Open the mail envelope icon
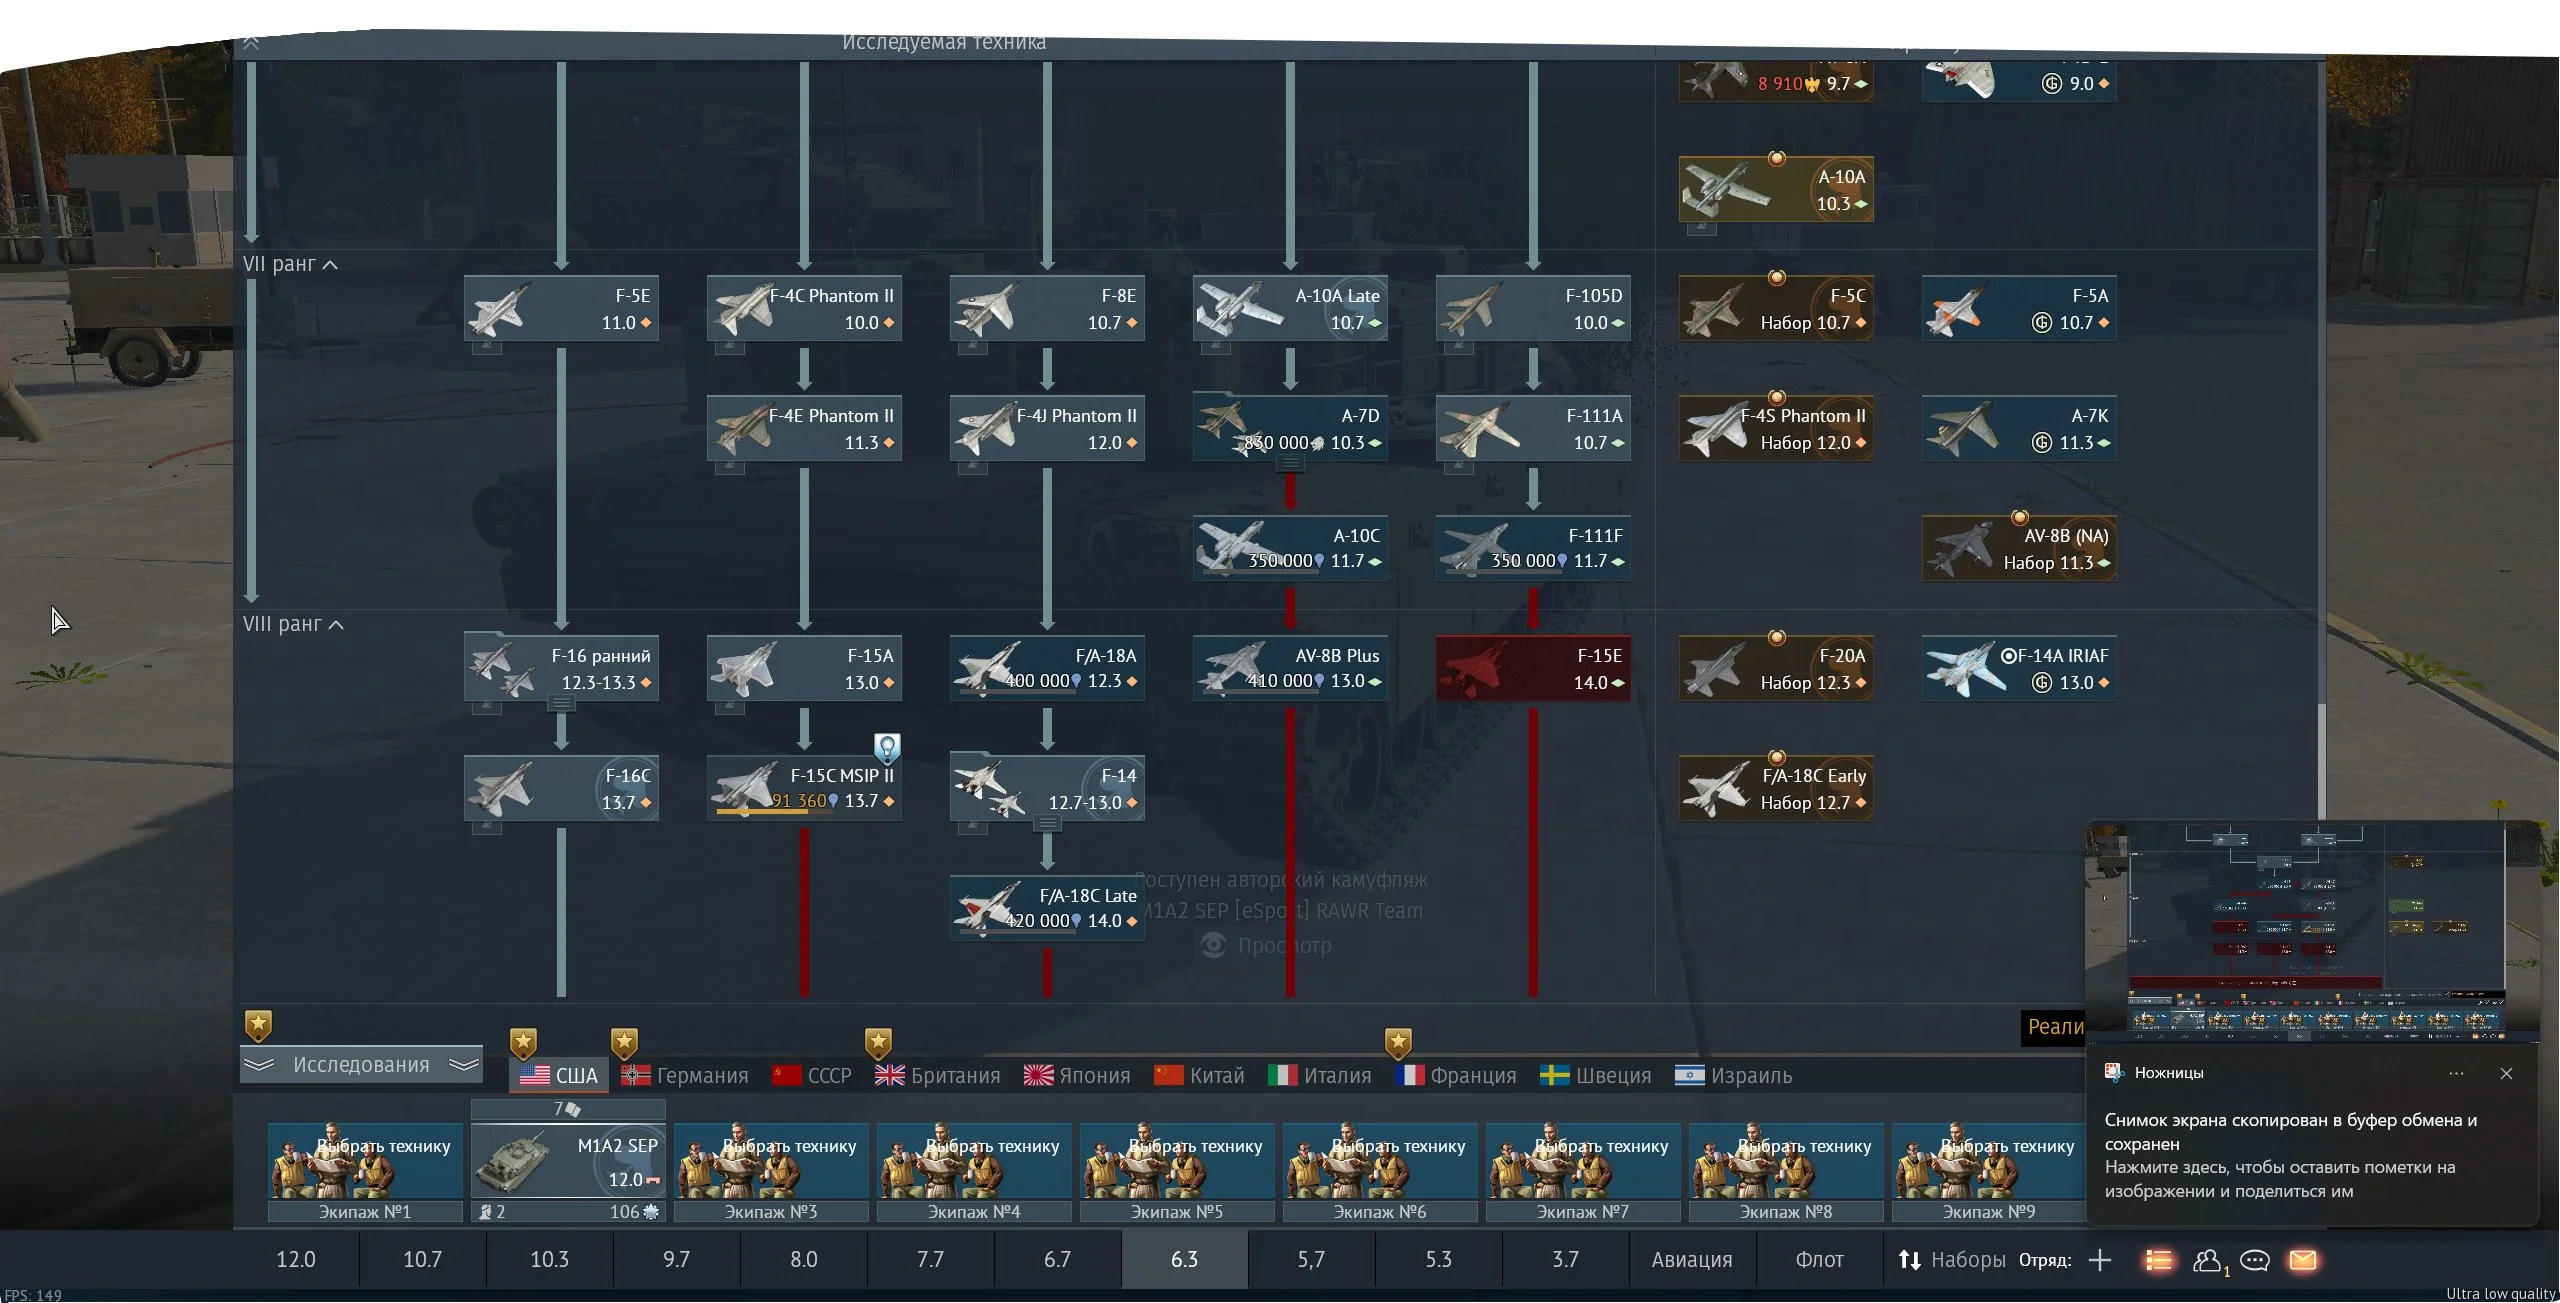The width and height of the screenshot is (2560, 1303). pyautogui.click(x=2303, y=1260)
